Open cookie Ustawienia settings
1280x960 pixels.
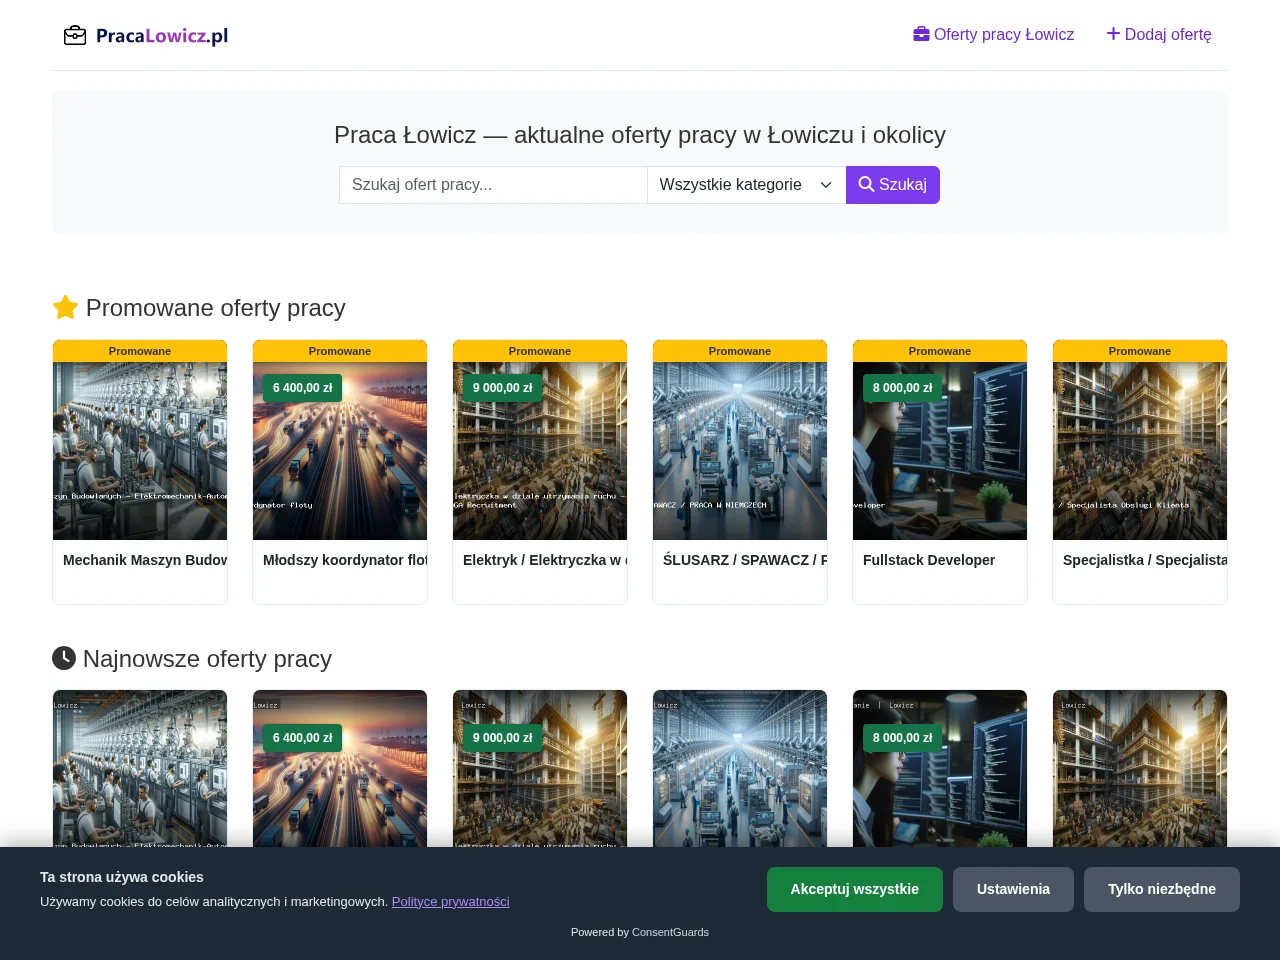tap(1013, 889)
